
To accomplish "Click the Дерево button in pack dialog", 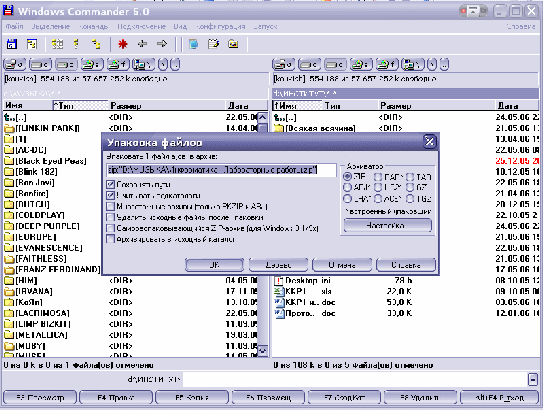I will pyautogui.click(x=278, y=265).
